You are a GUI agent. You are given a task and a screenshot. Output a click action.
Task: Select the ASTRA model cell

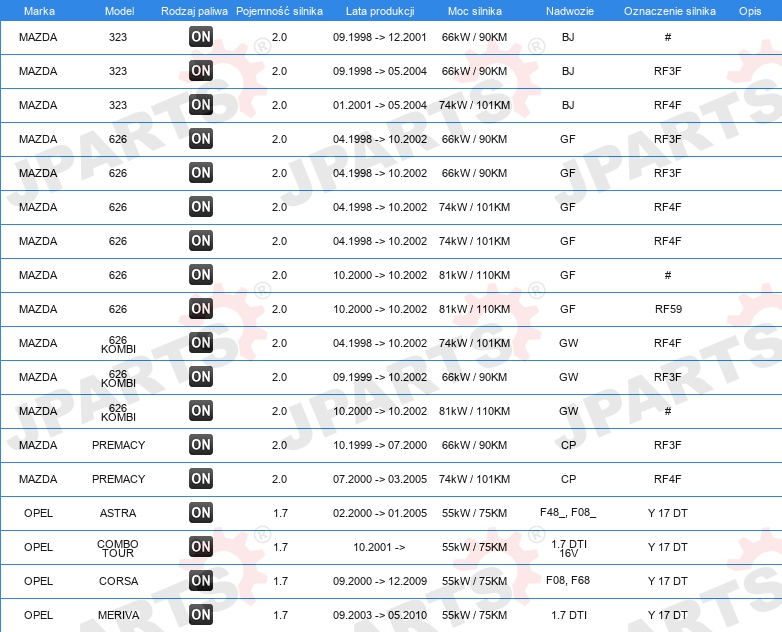click(x=118, y=513)
